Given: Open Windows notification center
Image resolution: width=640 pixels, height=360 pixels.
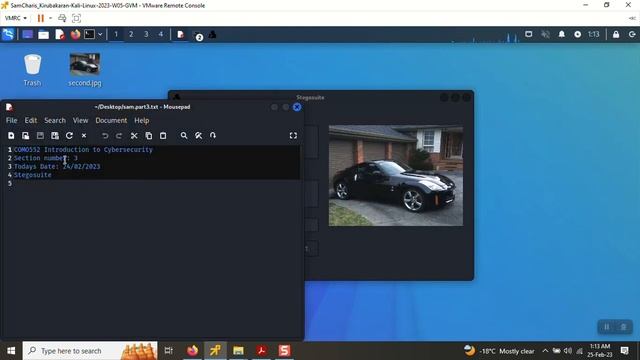Looking at the screenshot, I should pos(624,351).
